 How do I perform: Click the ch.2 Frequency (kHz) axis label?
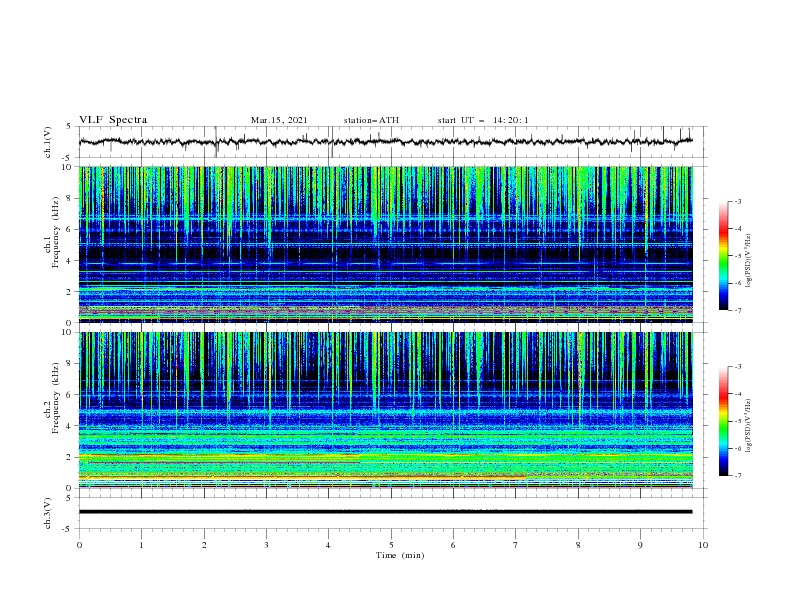point(52,397)
